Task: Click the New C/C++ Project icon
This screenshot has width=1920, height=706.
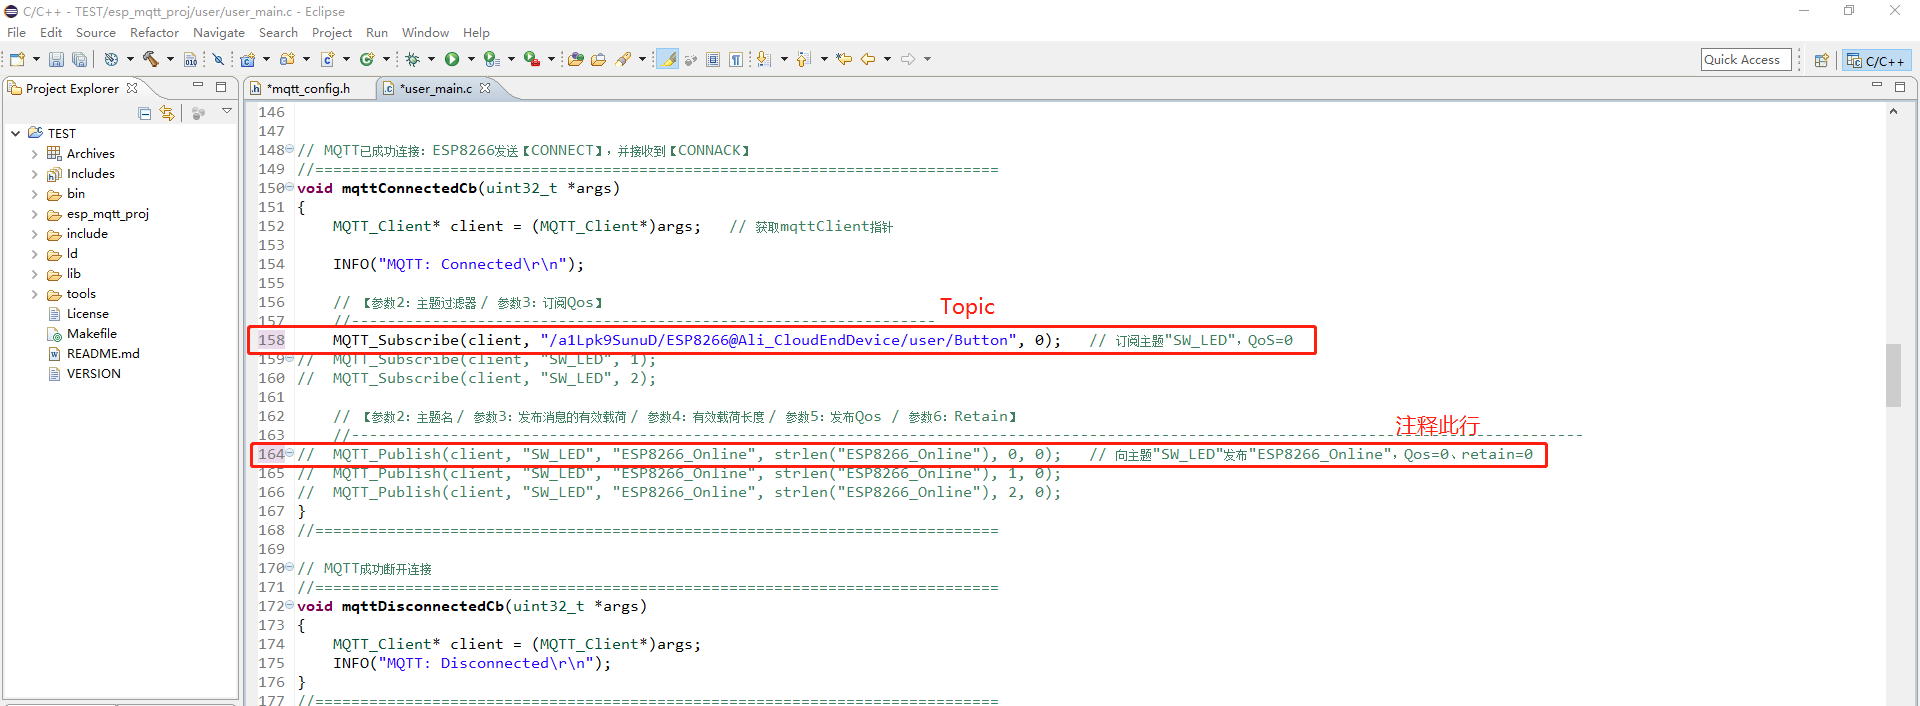Action: tap(247, 59)
